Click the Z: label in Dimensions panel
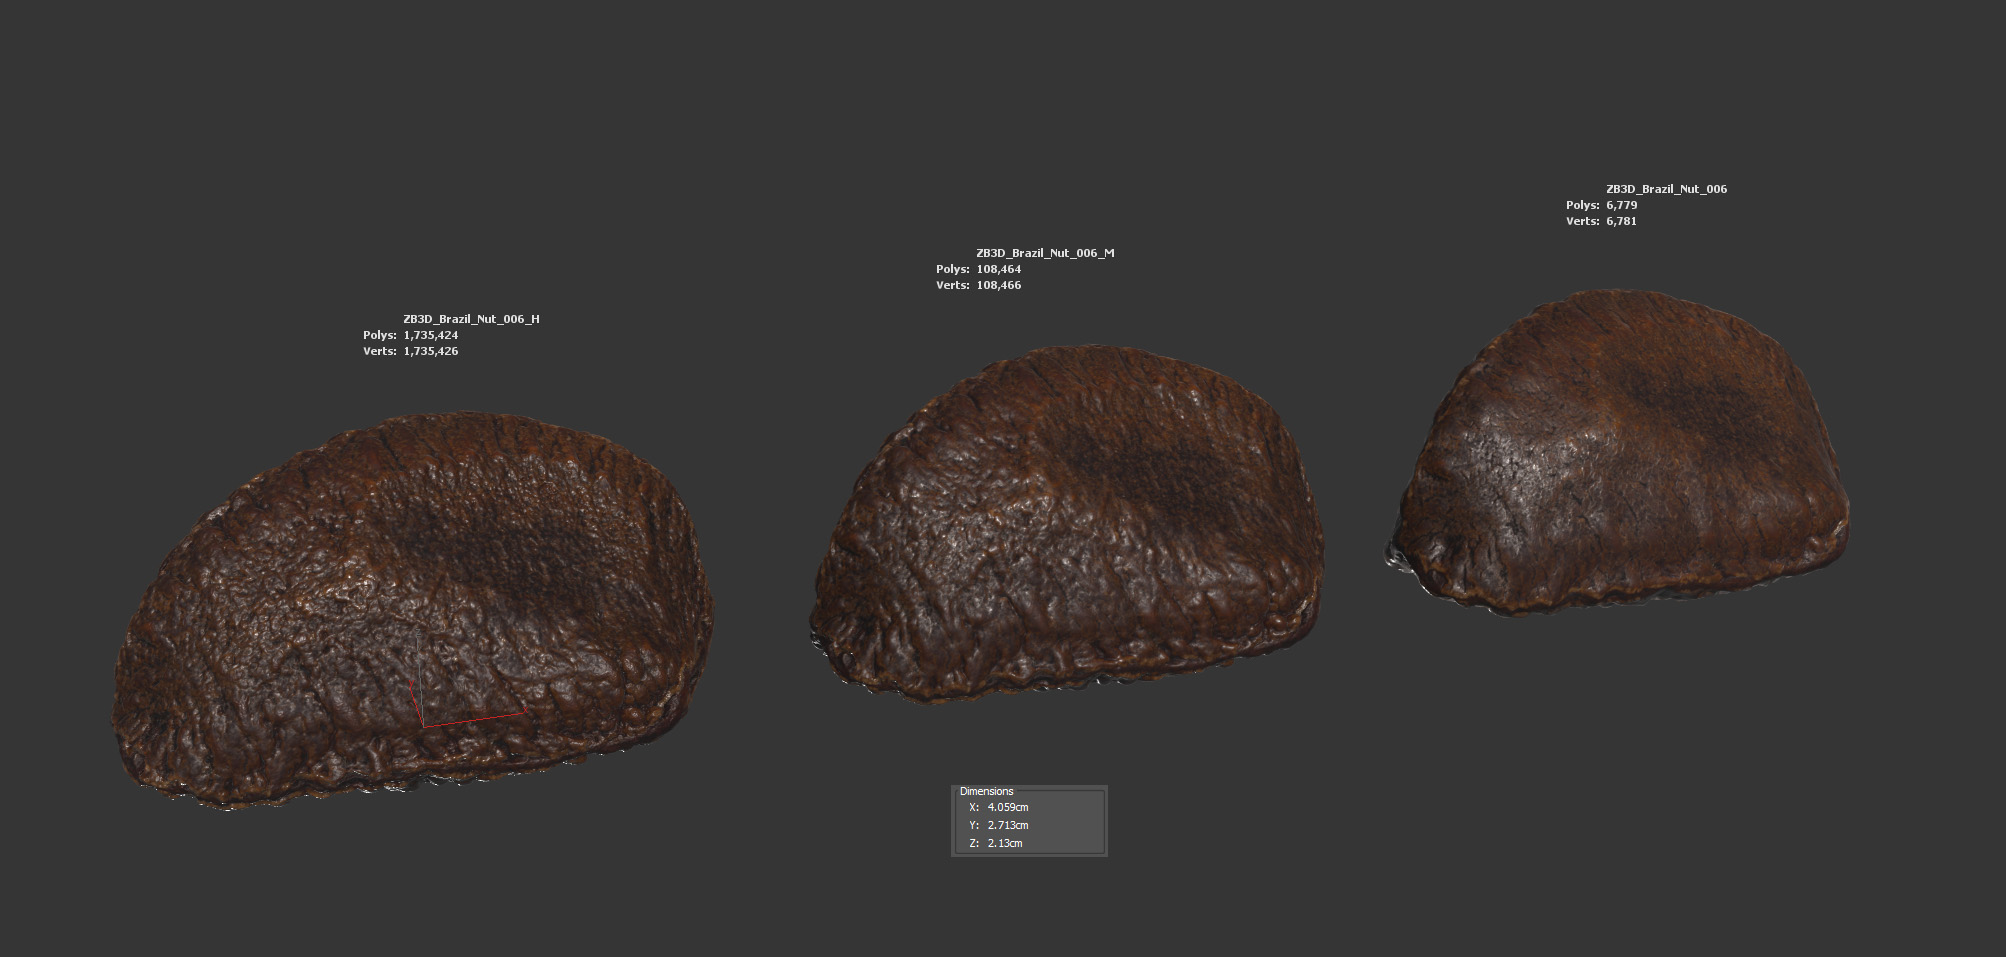 (x=974, y=843)
